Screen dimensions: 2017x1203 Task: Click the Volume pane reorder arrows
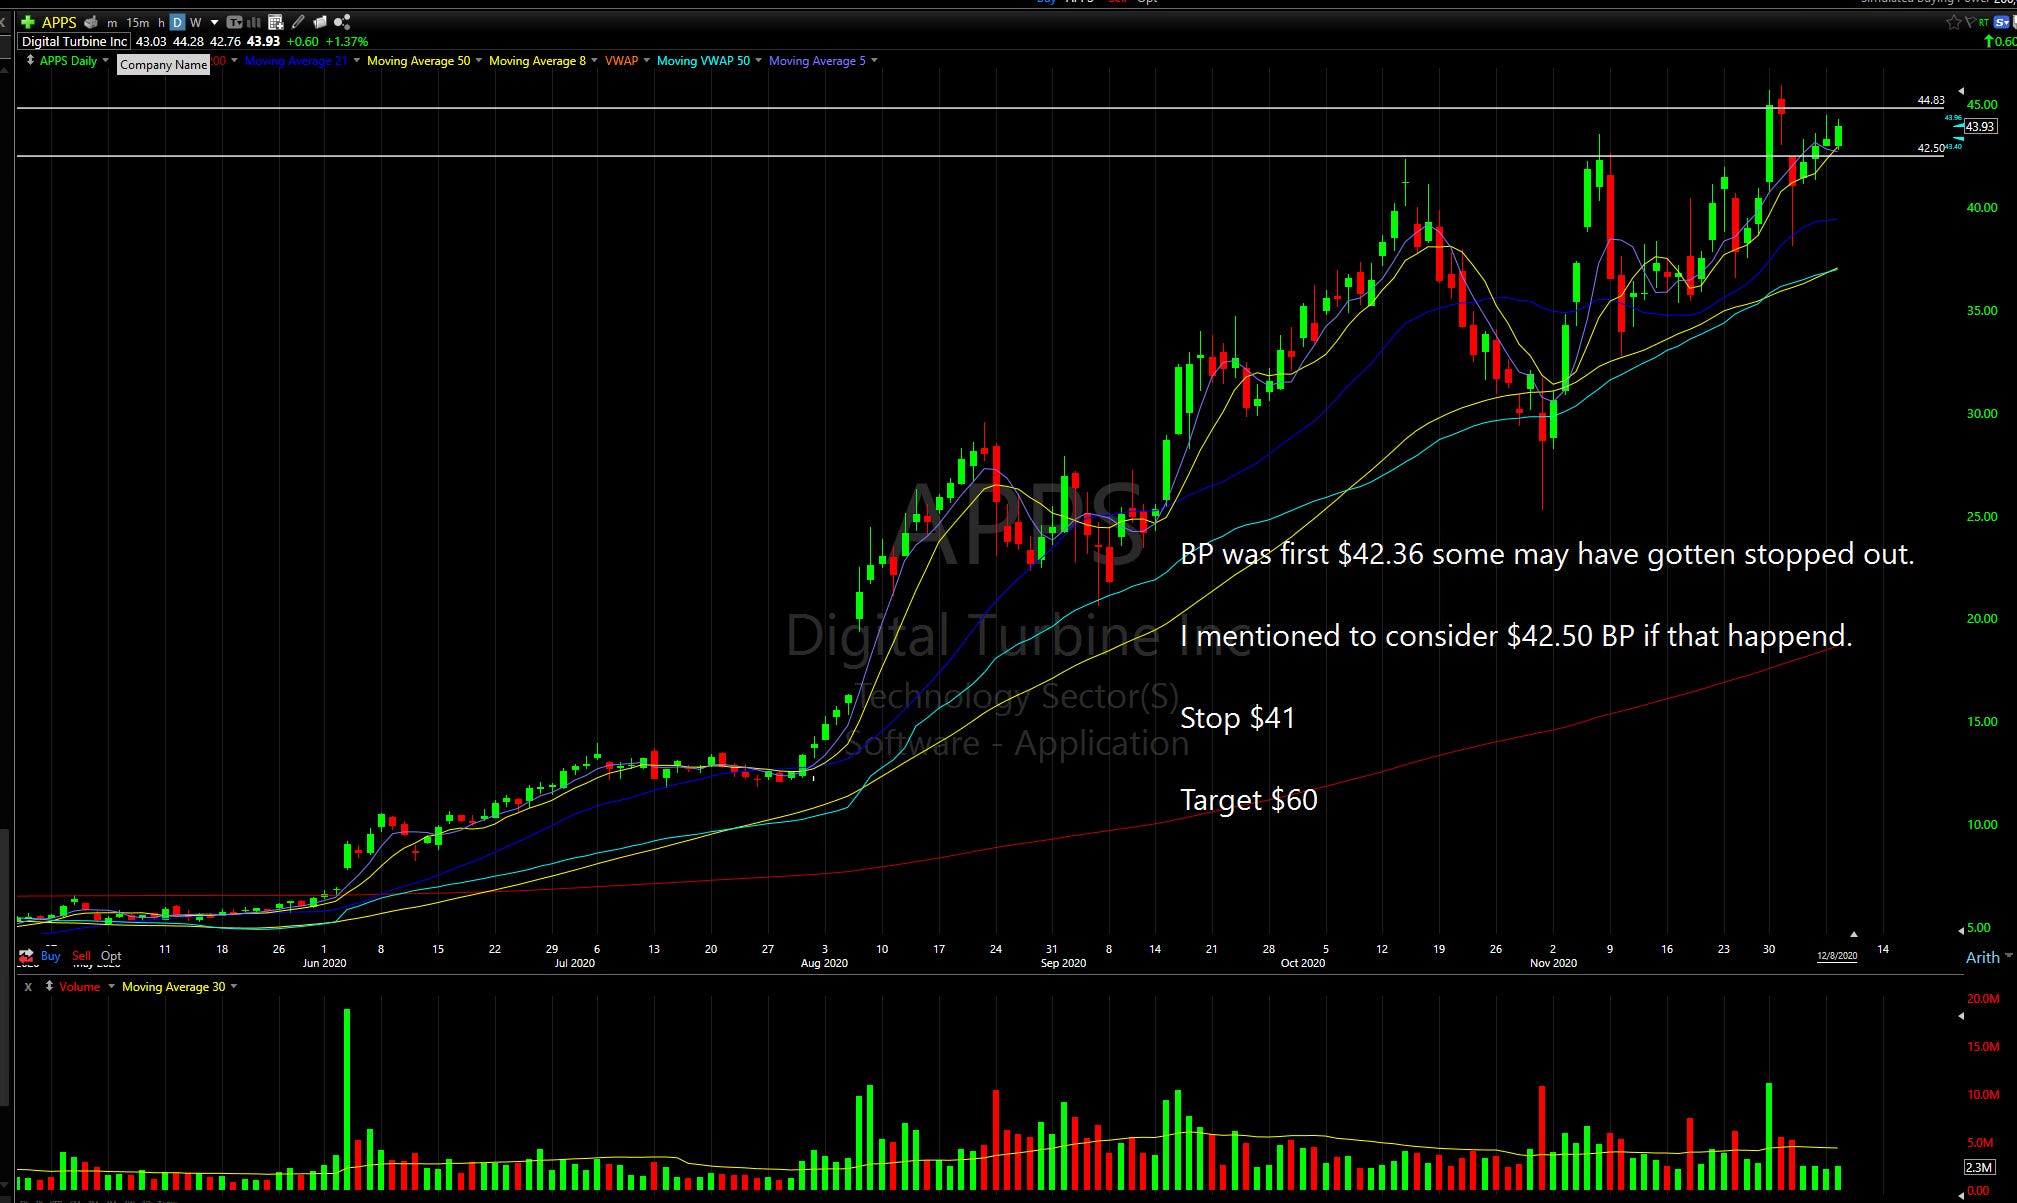(x=49, y=986)
